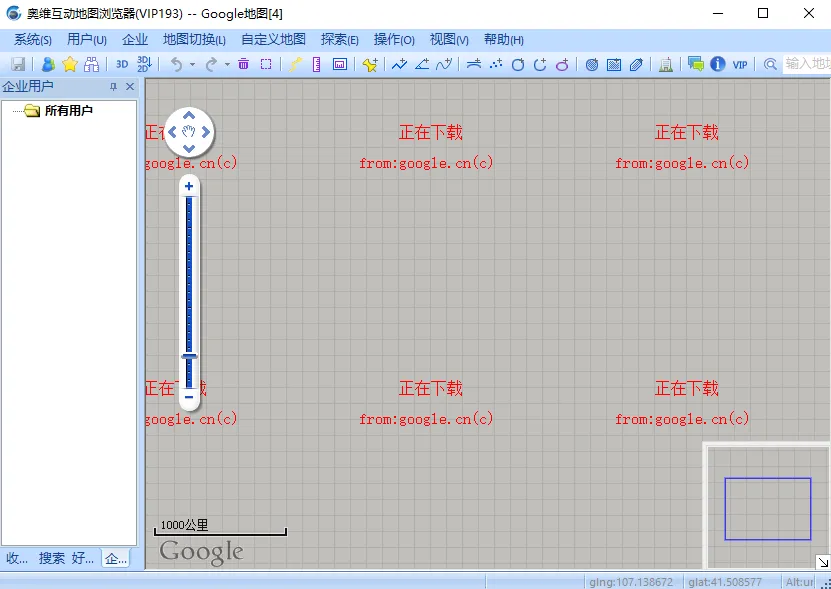Open the 自定义地图 menu

point(273,40)
